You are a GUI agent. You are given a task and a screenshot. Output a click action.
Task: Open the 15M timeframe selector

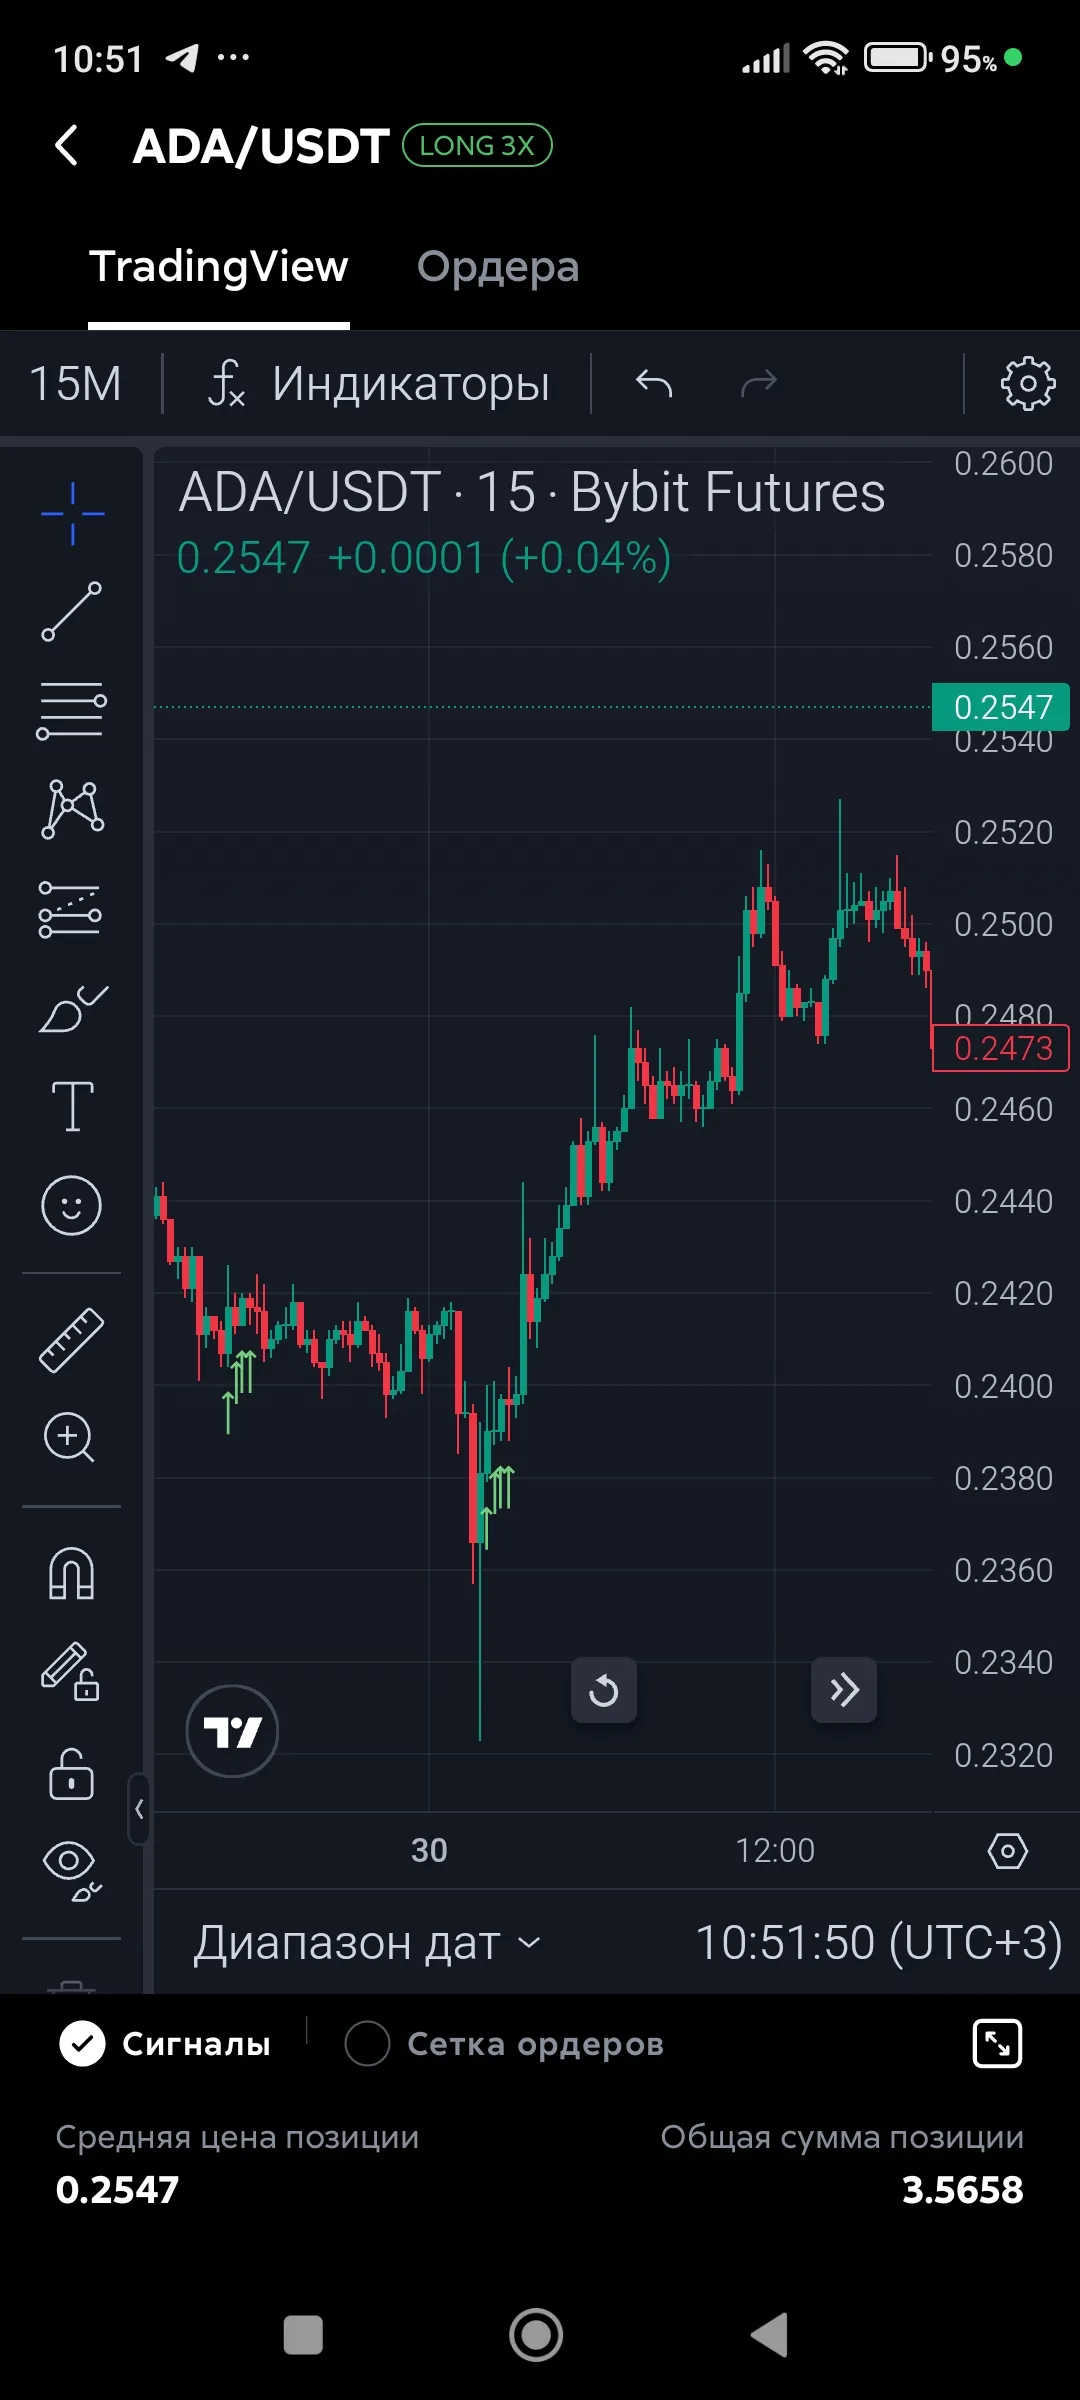coord(76,384)
